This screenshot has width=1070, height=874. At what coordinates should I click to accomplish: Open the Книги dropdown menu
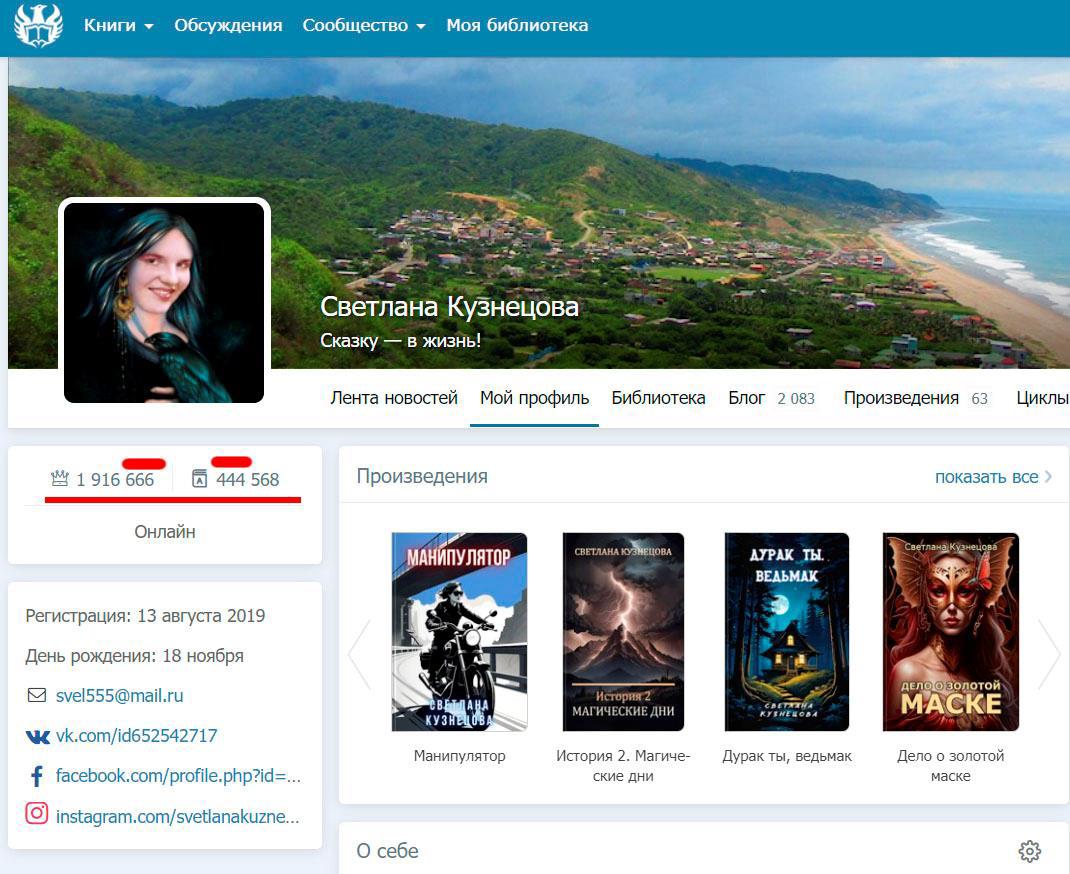pos(119,25)
